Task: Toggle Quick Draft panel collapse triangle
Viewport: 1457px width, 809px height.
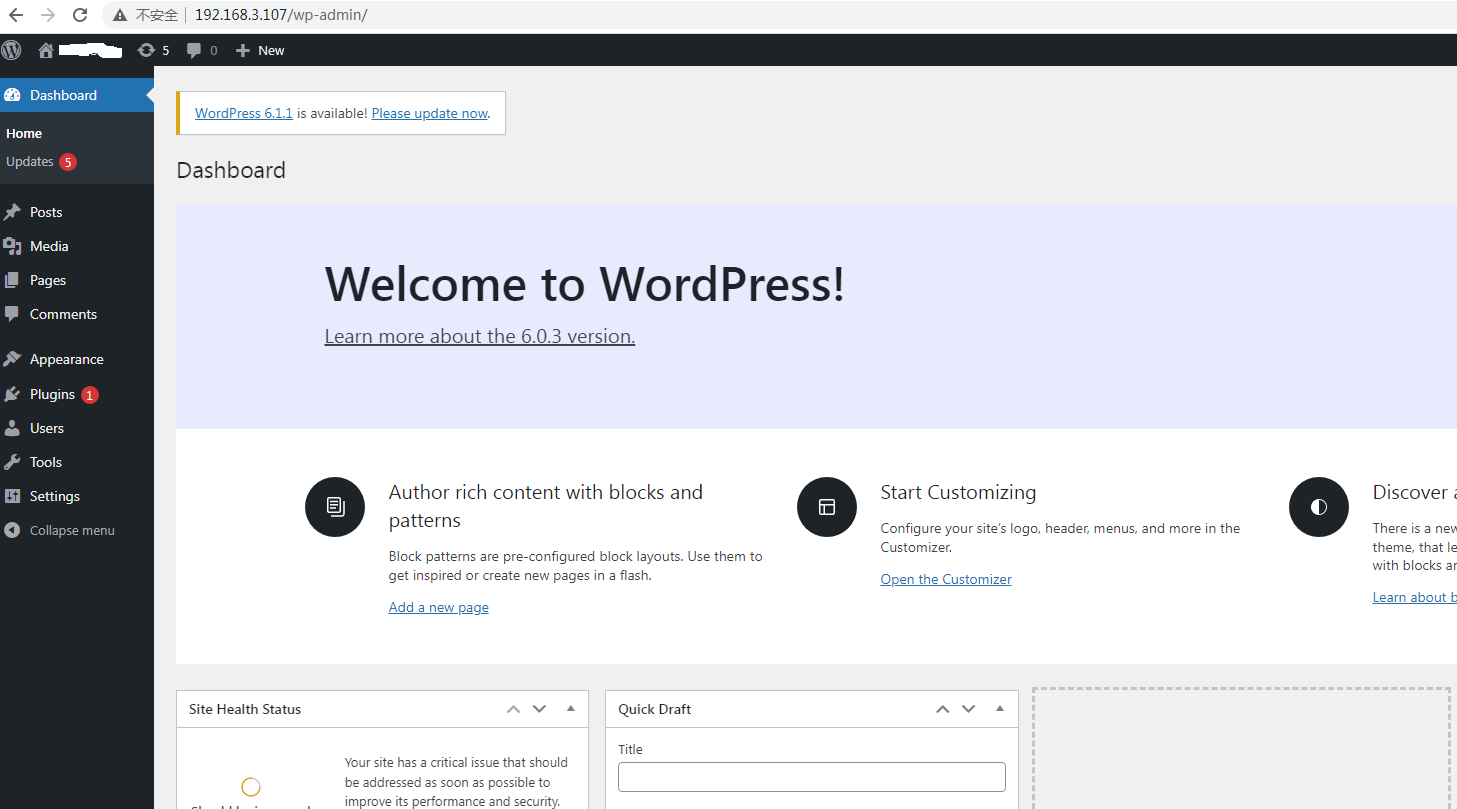Action: coord(1000,709)
